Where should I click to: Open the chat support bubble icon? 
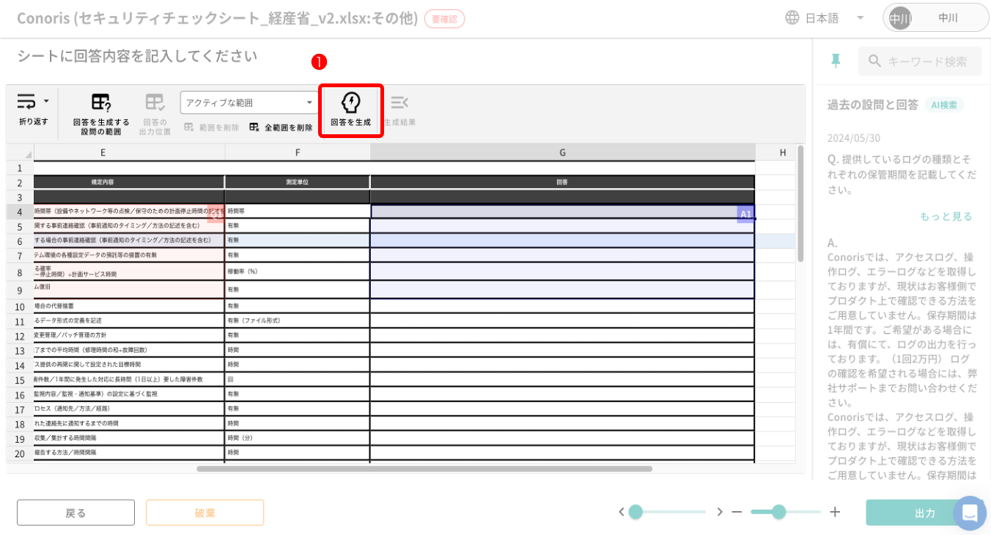point(968,513)
